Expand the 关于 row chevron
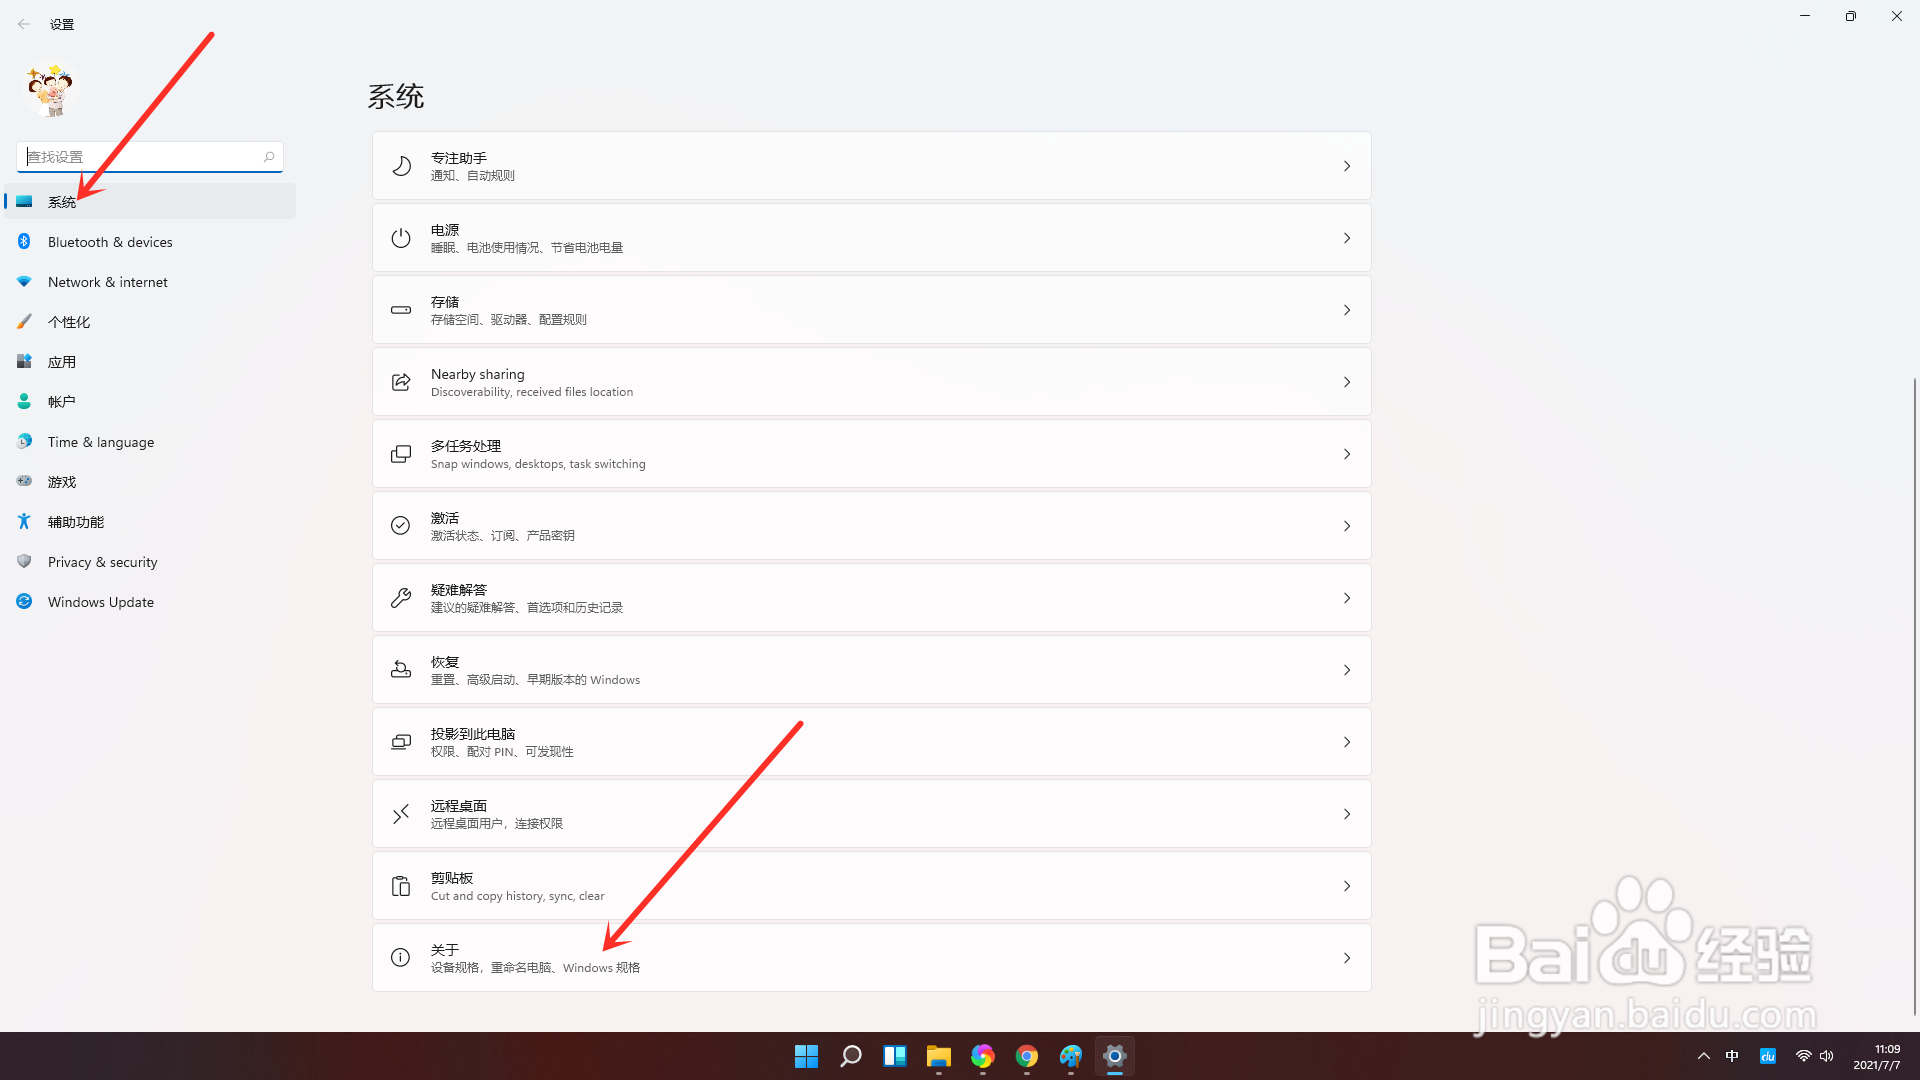Viewport: 1920px width, 1080px height. [1347, 958]
